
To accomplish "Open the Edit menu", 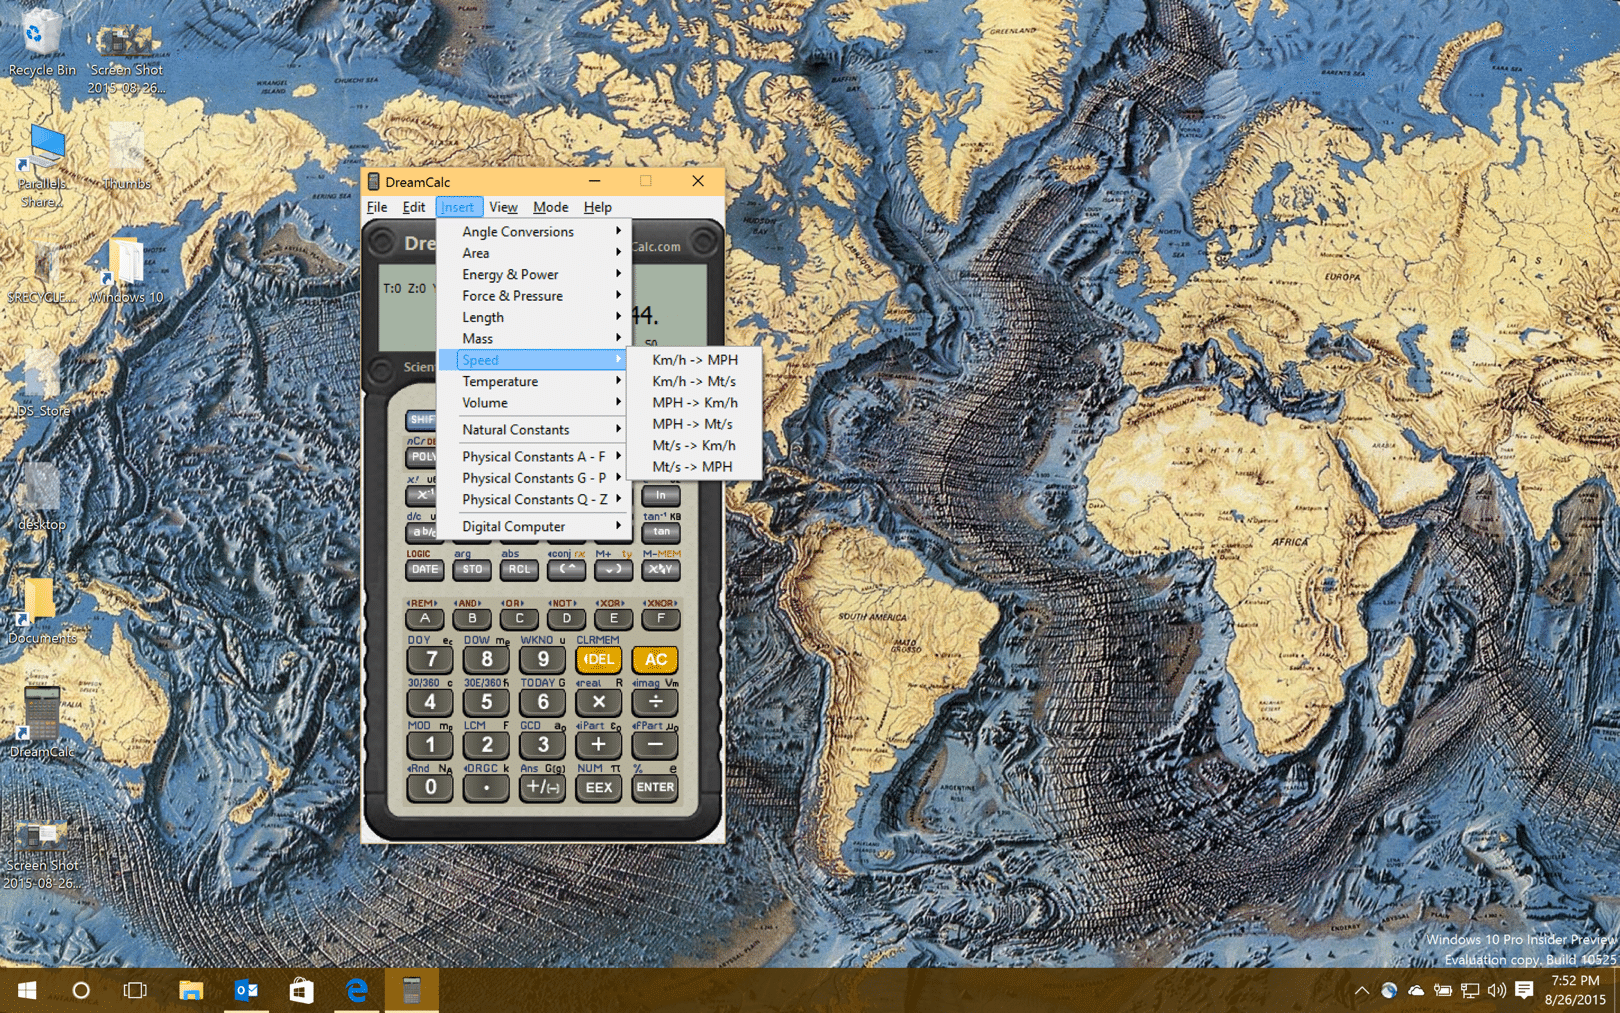I will click(413, 207).
